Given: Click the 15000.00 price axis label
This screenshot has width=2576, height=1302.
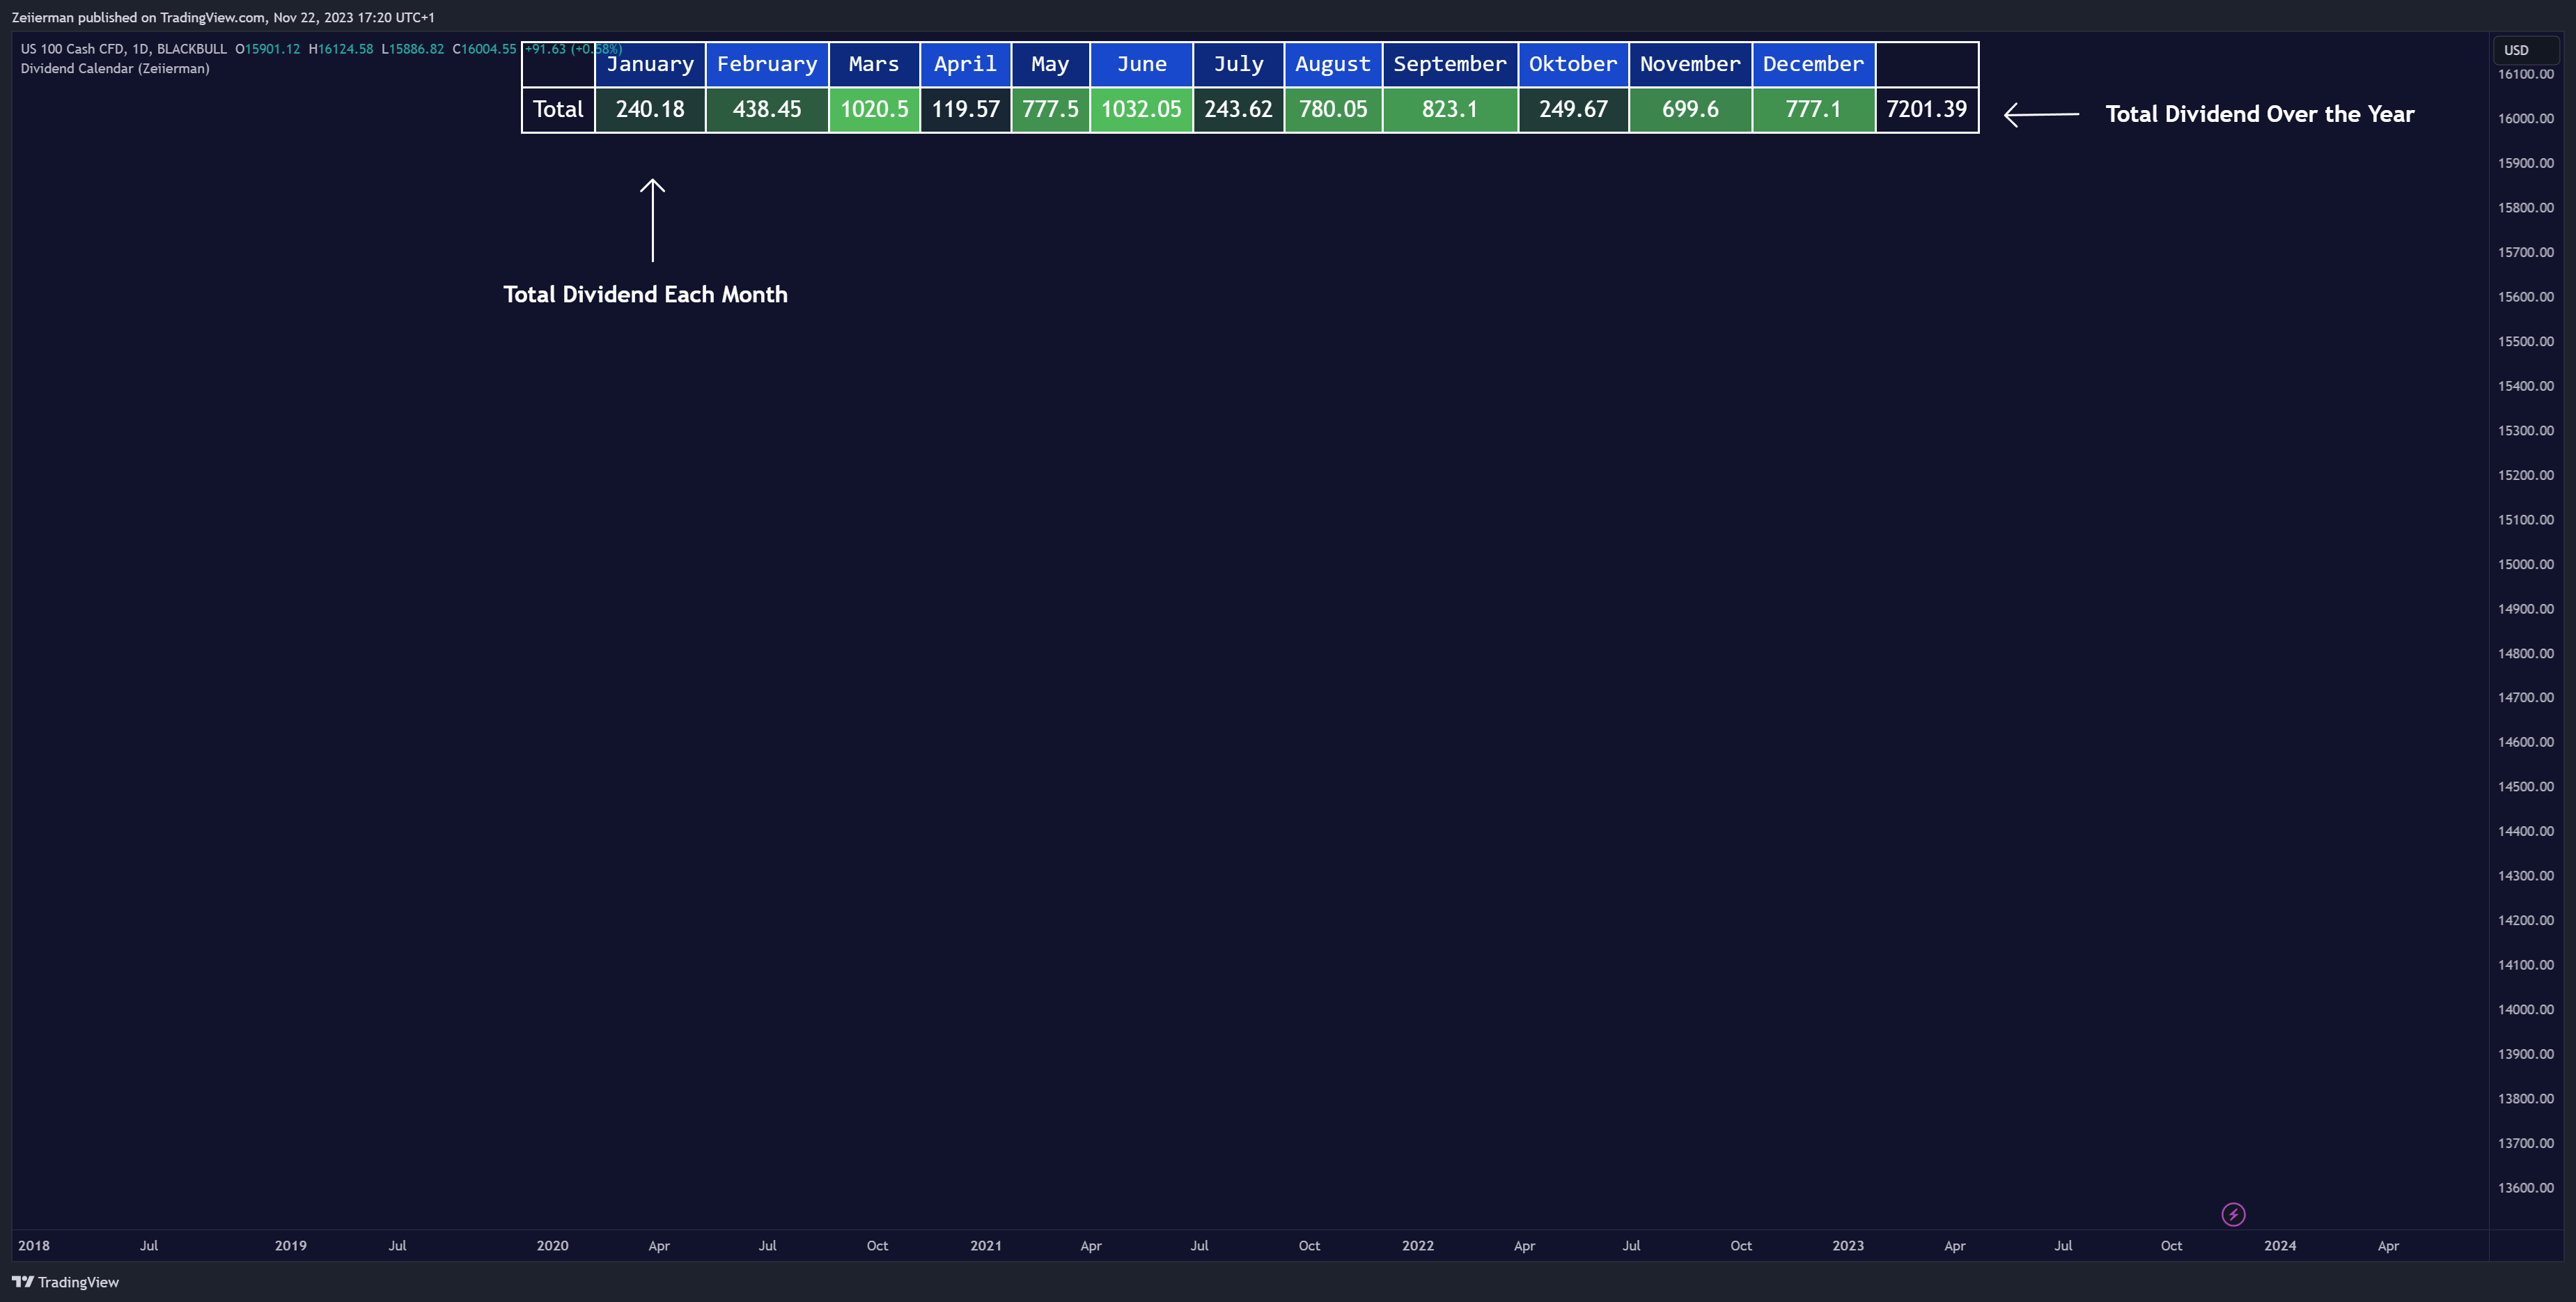Looking at the screenshot, I should (x=2525, y=564).
